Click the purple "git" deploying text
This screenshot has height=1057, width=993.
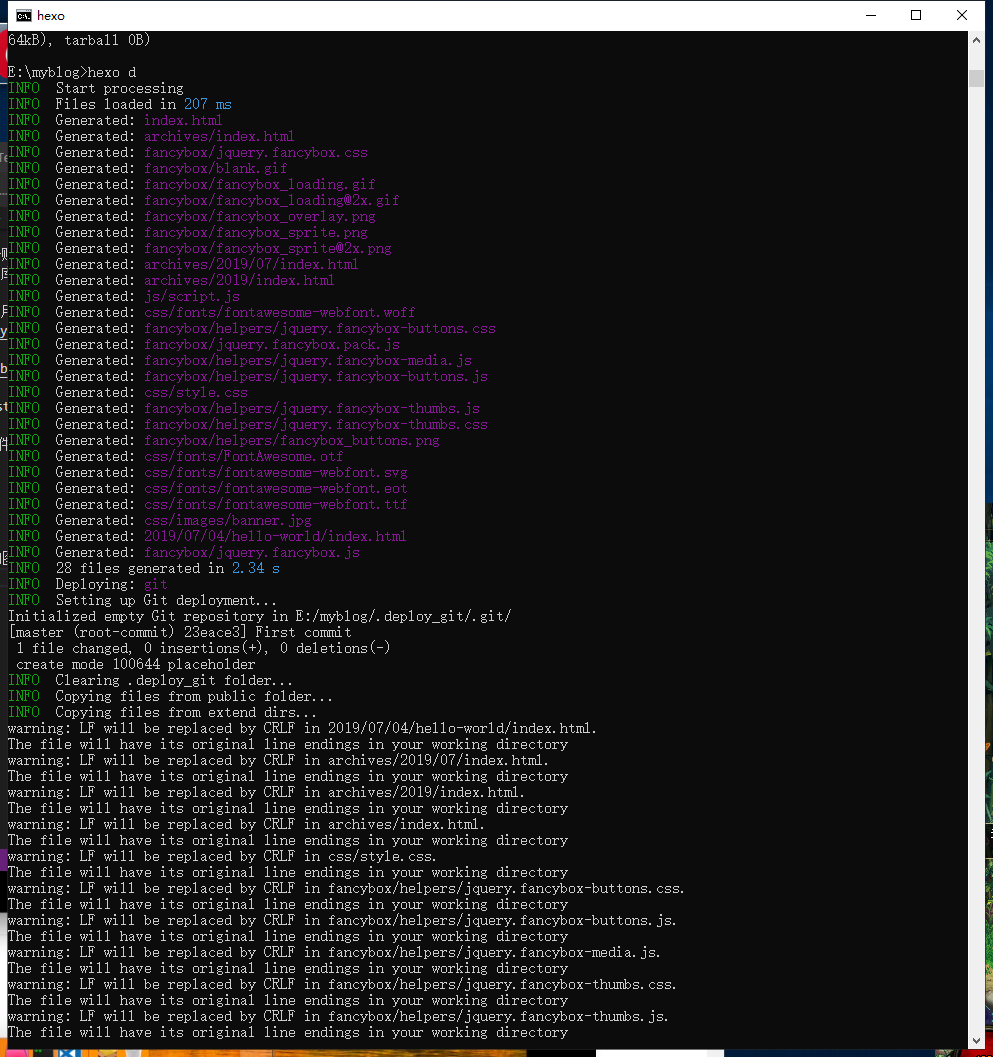(155, 584)
